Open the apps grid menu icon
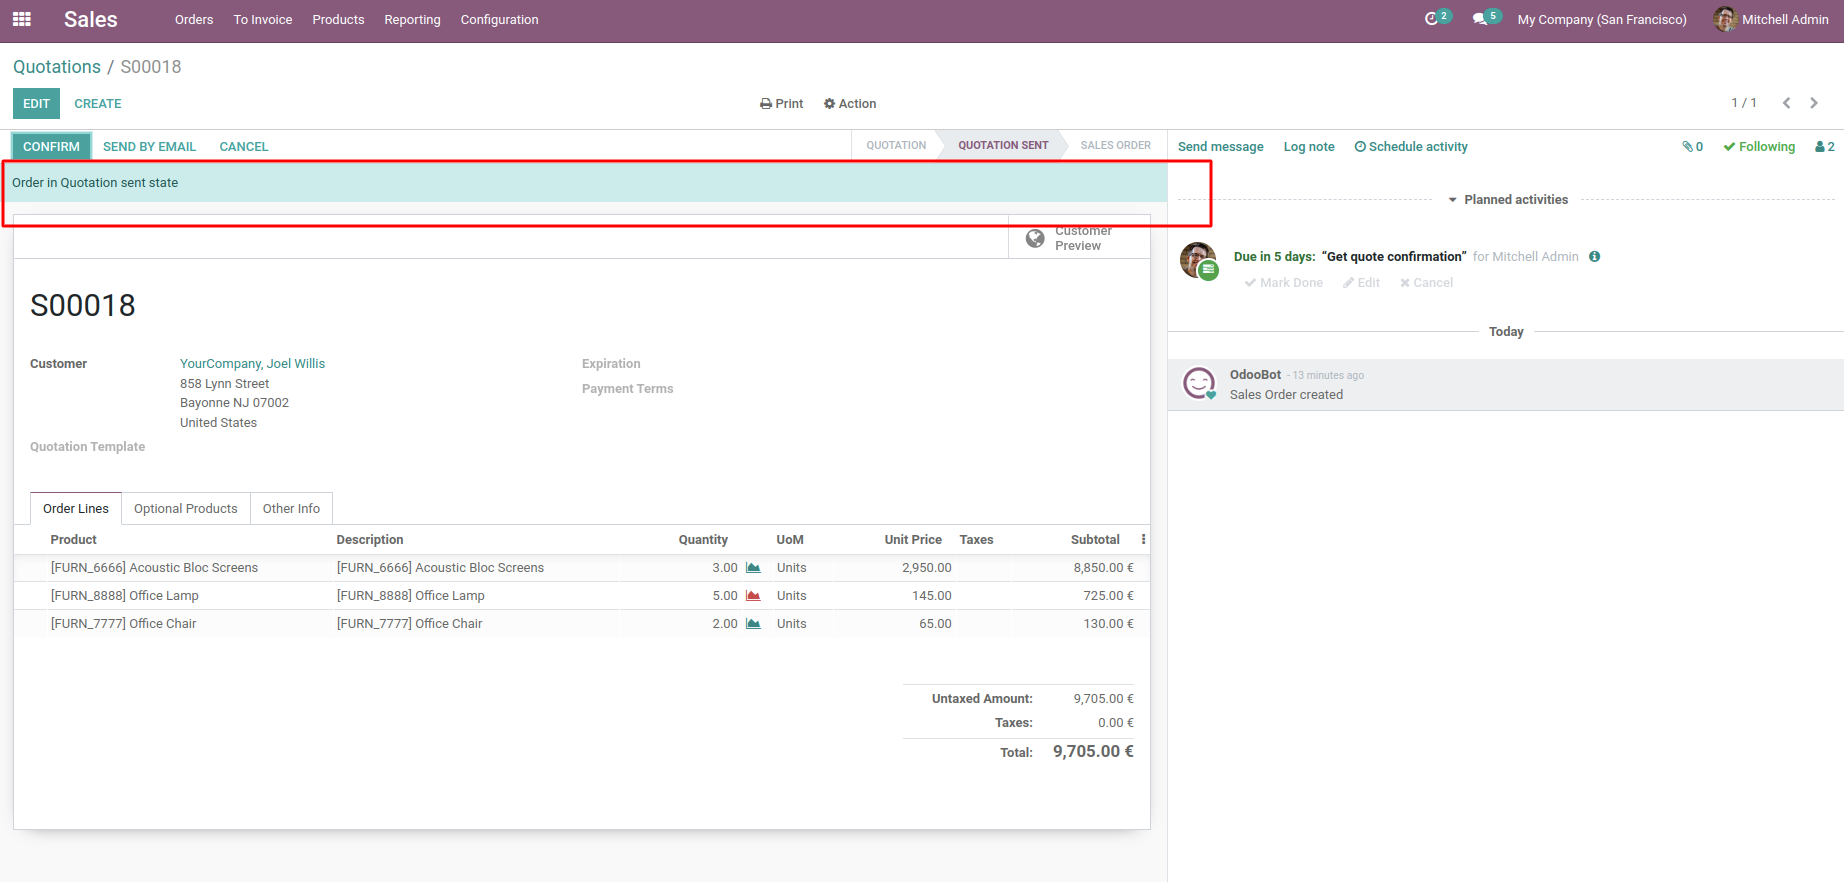 point(21,19)
